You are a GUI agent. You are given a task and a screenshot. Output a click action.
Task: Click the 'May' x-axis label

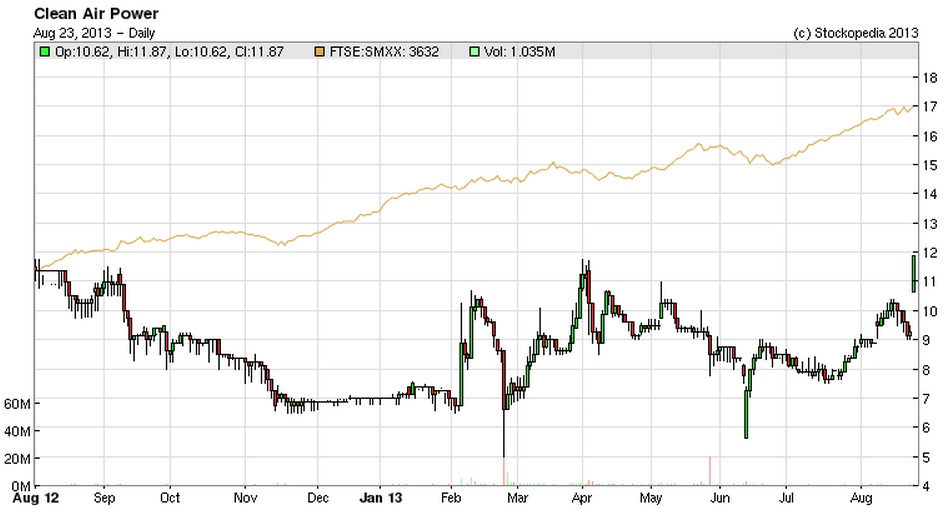click(x=651, y=498)
